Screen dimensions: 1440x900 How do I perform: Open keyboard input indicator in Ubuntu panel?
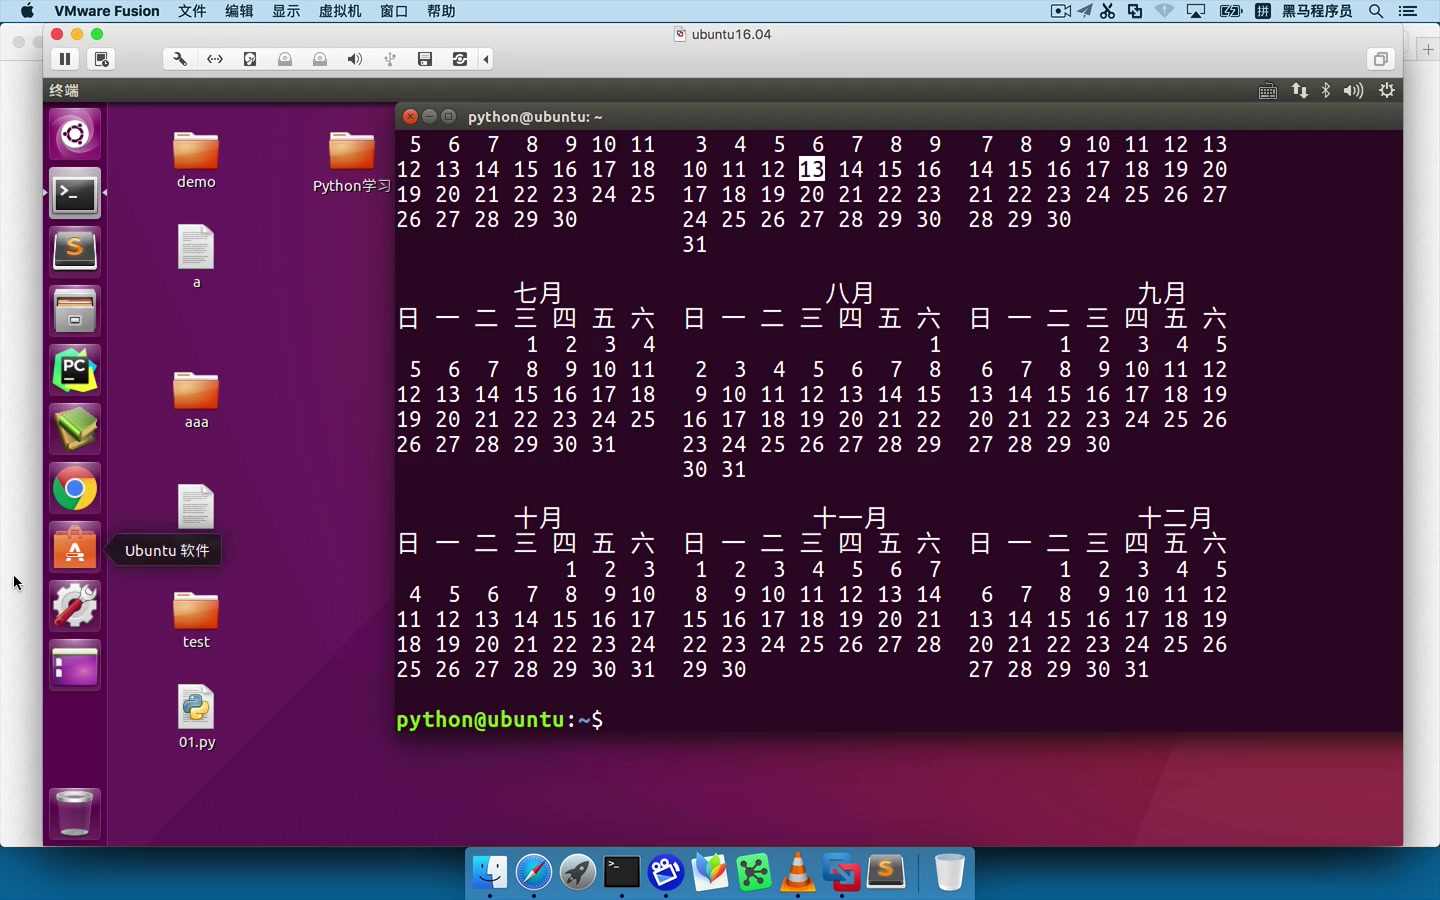coord(1268,91)
